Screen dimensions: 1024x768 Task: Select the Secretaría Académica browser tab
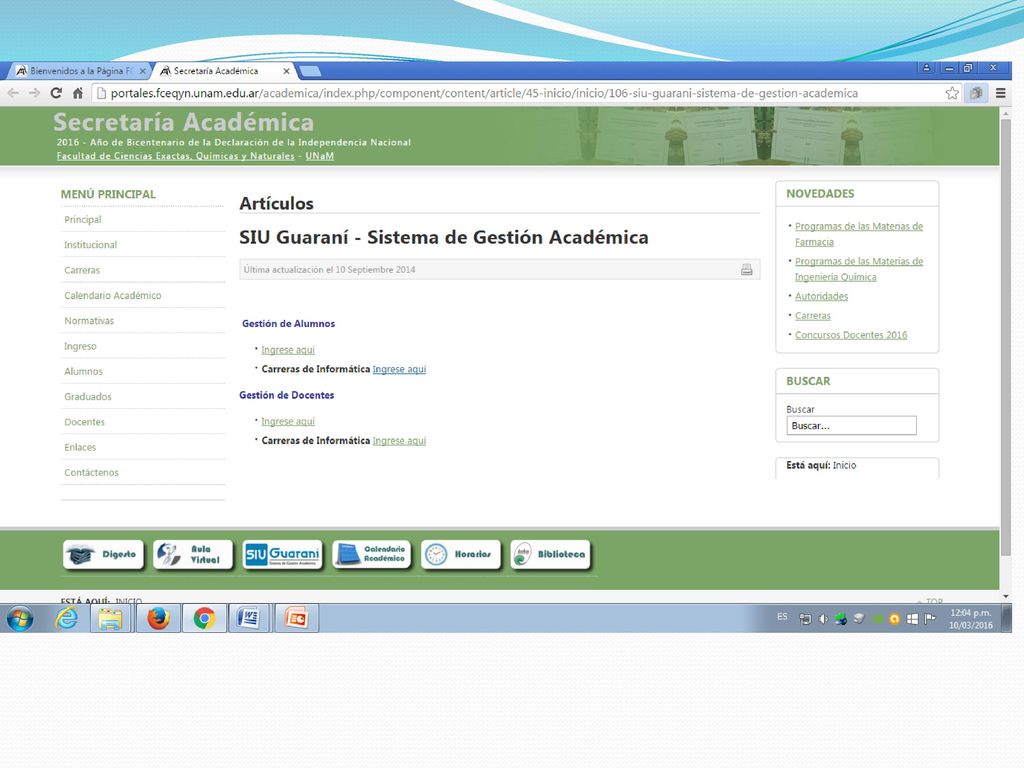point(216,71)
